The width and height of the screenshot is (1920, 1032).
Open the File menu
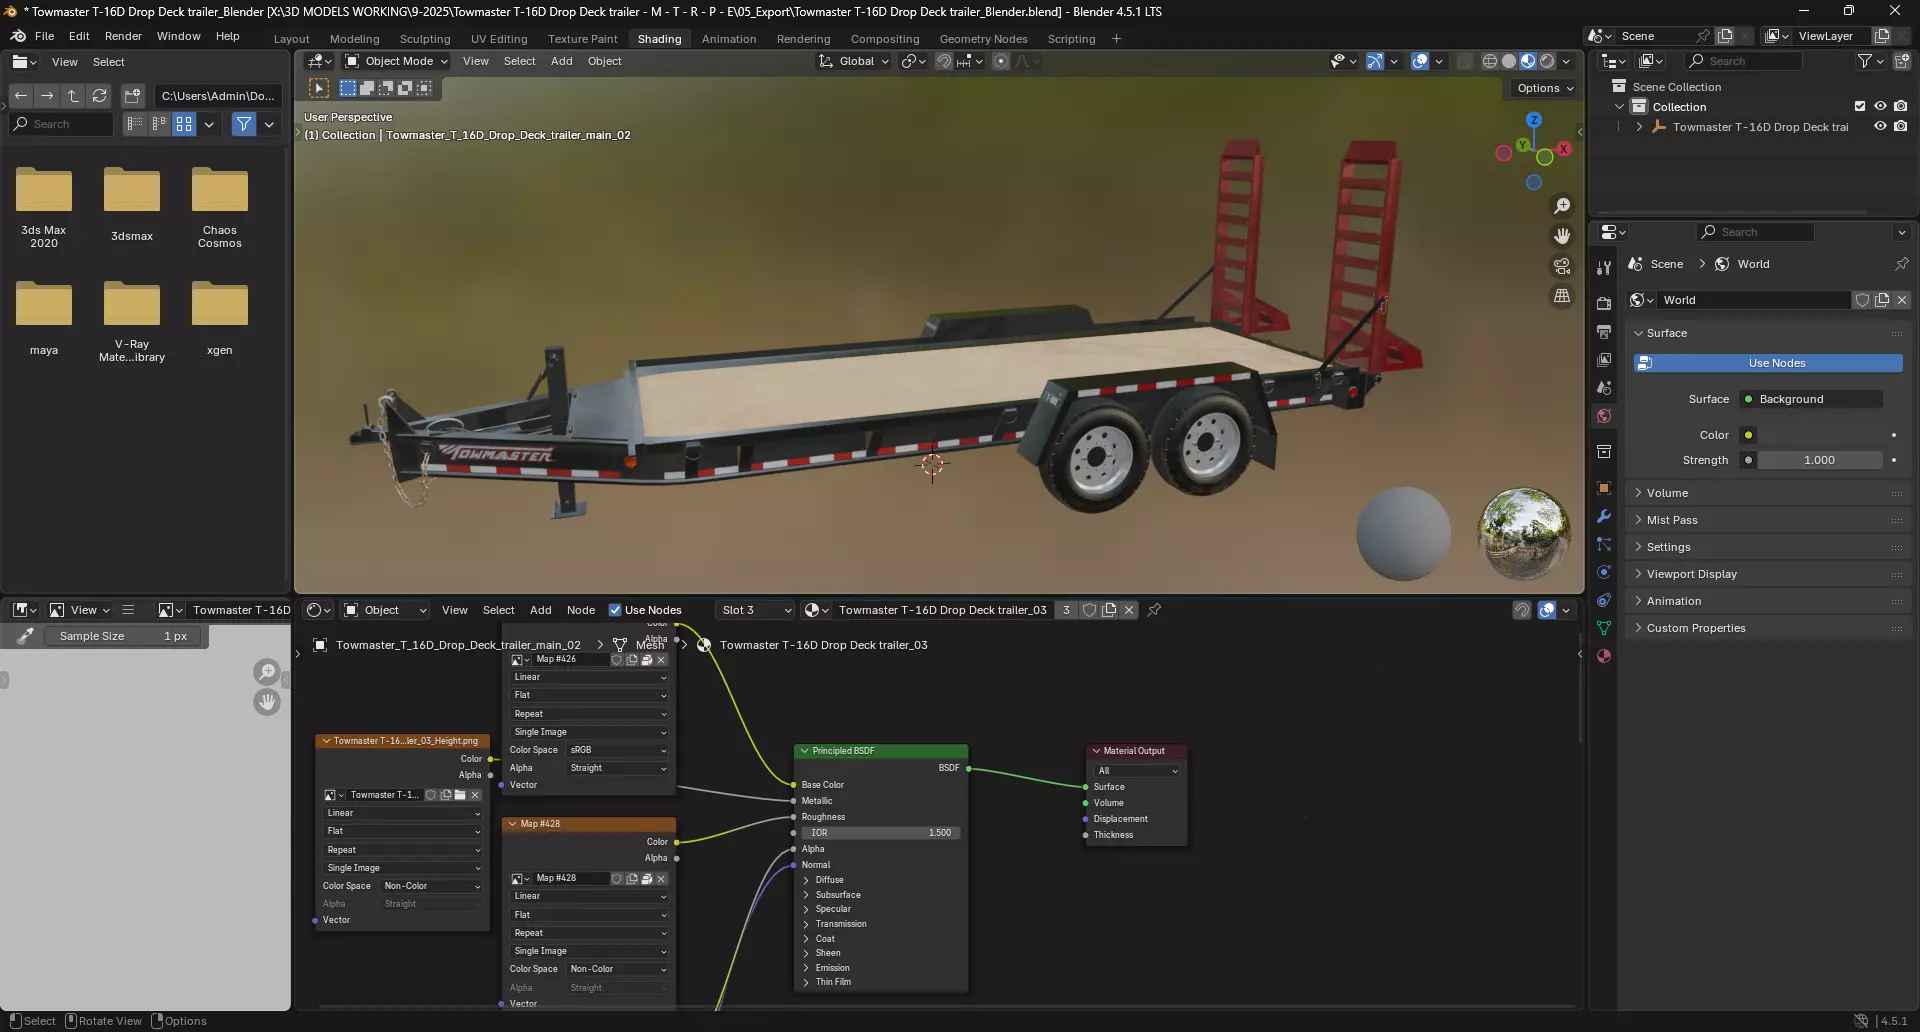(x=44, y=36)
